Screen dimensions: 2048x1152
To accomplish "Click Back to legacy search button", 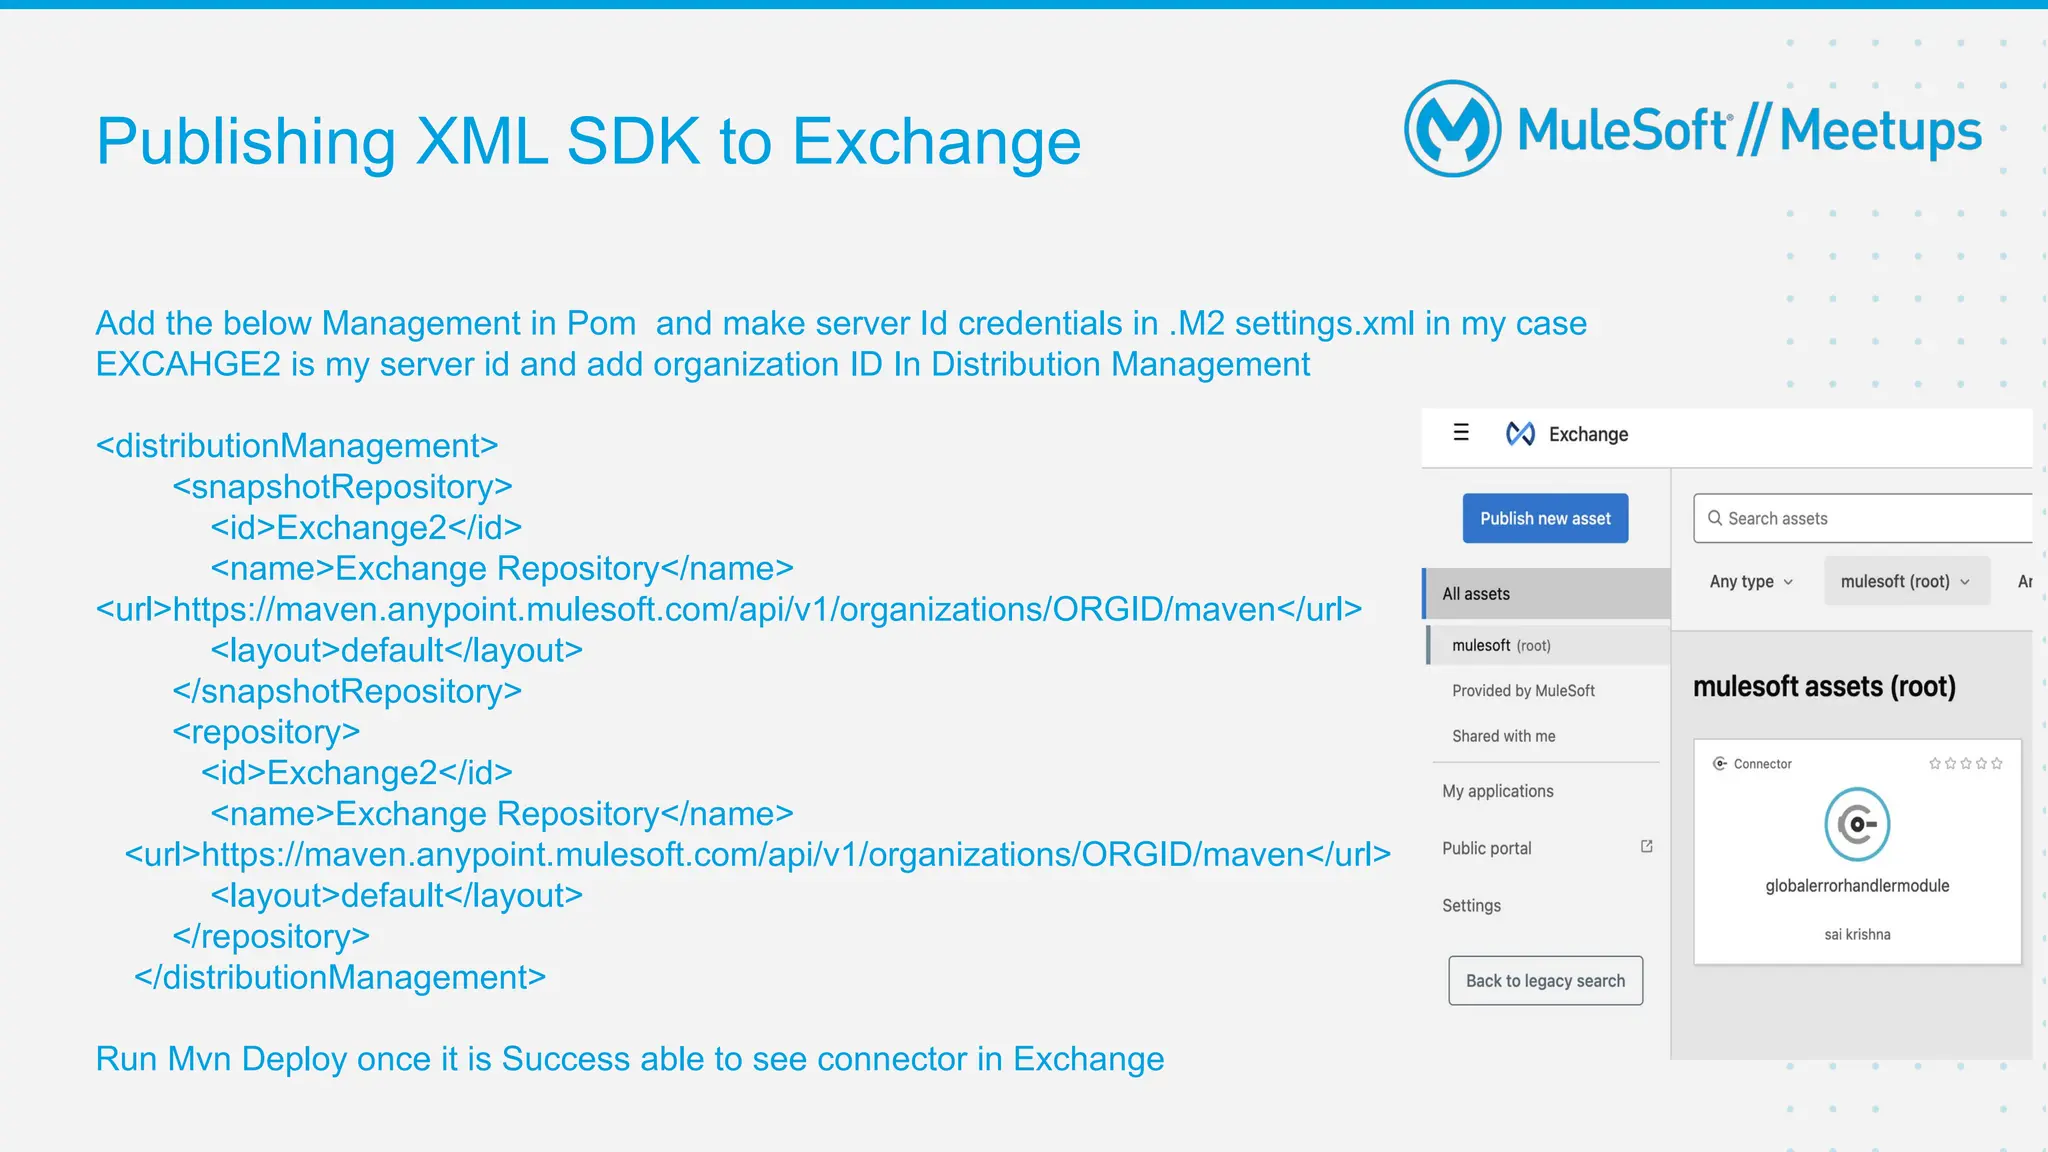I will coord(1545,981).
